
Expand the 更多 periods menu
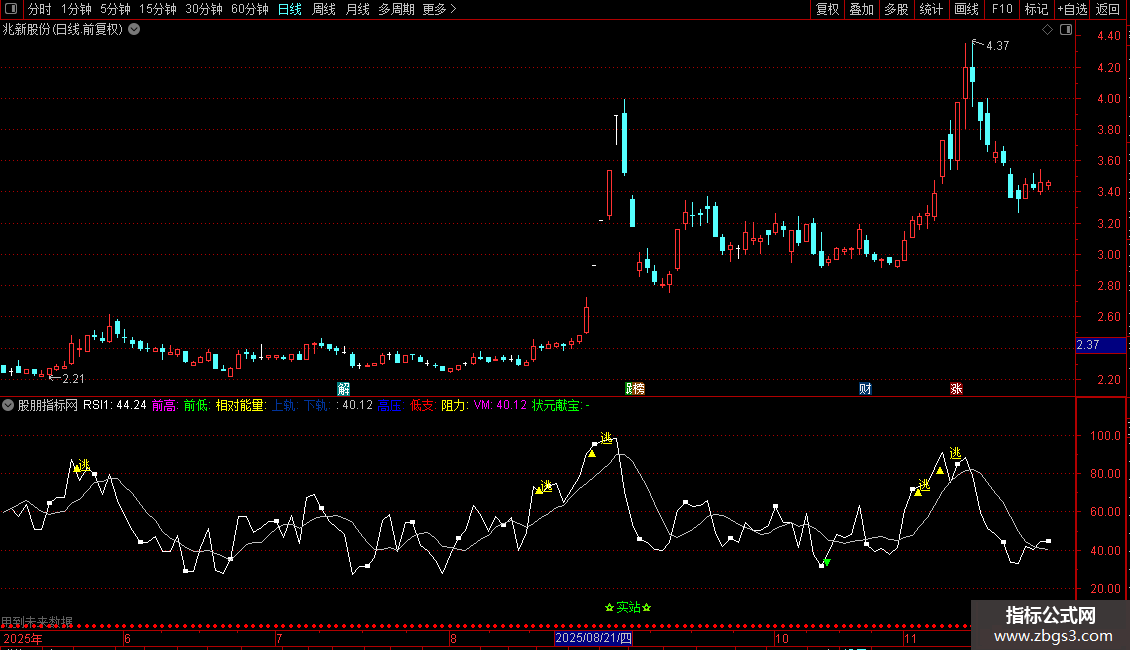tap(440, 9)
